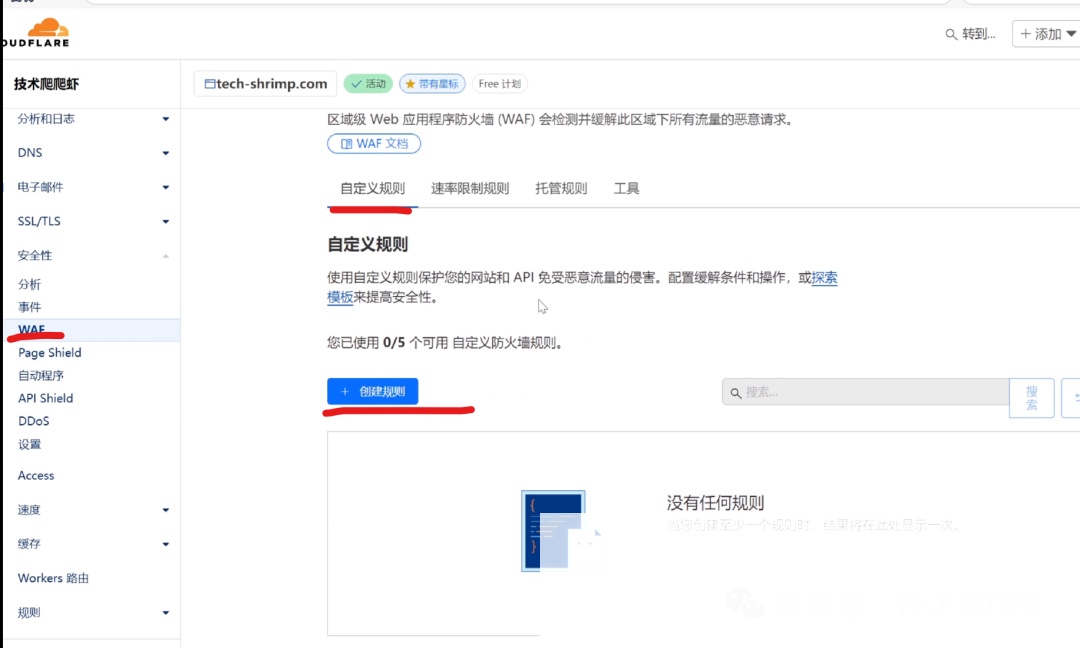Click the empty-rules code illustration
Image resolution: width=1080 pixels, height=648 pixels.
[561, 530]
